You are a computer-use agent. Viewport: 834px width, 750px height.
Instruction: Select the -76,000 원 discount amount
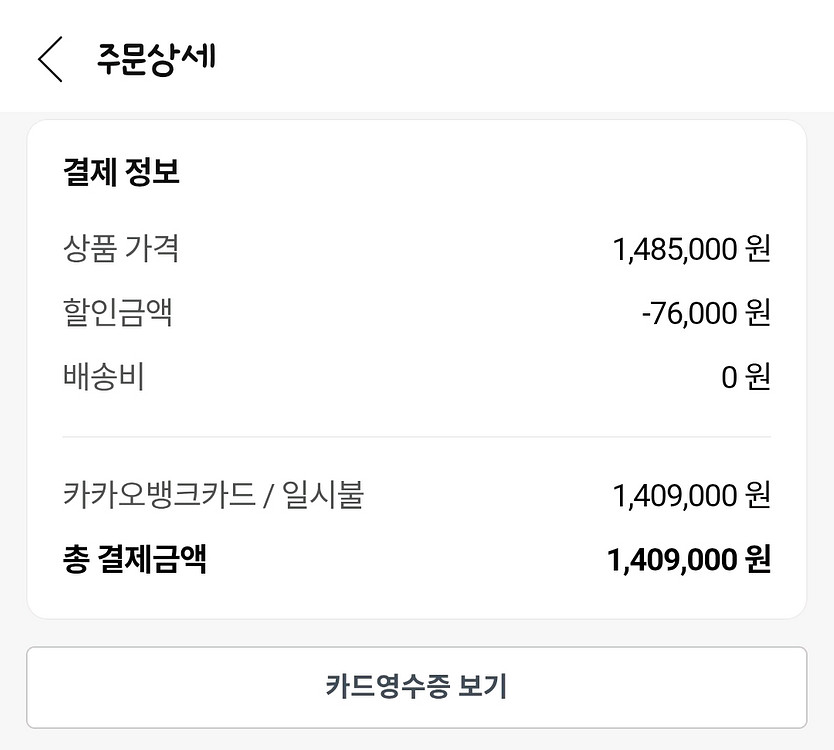pyautogui.click(x=705, y=314)
